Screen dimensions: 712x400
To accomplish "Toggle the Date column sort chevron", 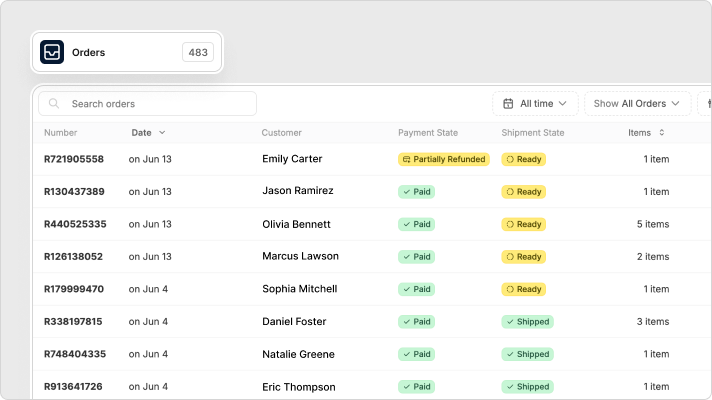I will coord(162,133).
